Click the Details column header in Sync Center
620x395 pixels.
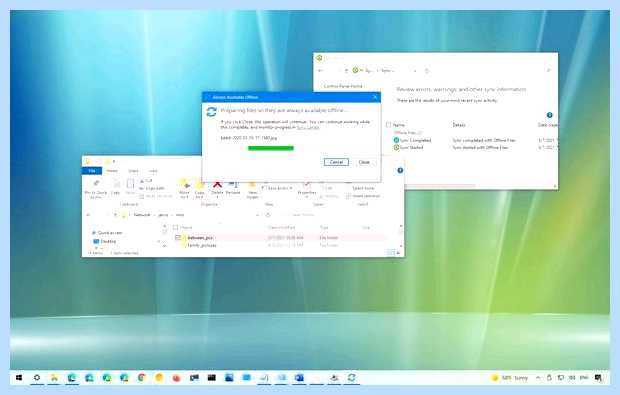(x=459, y=125)
